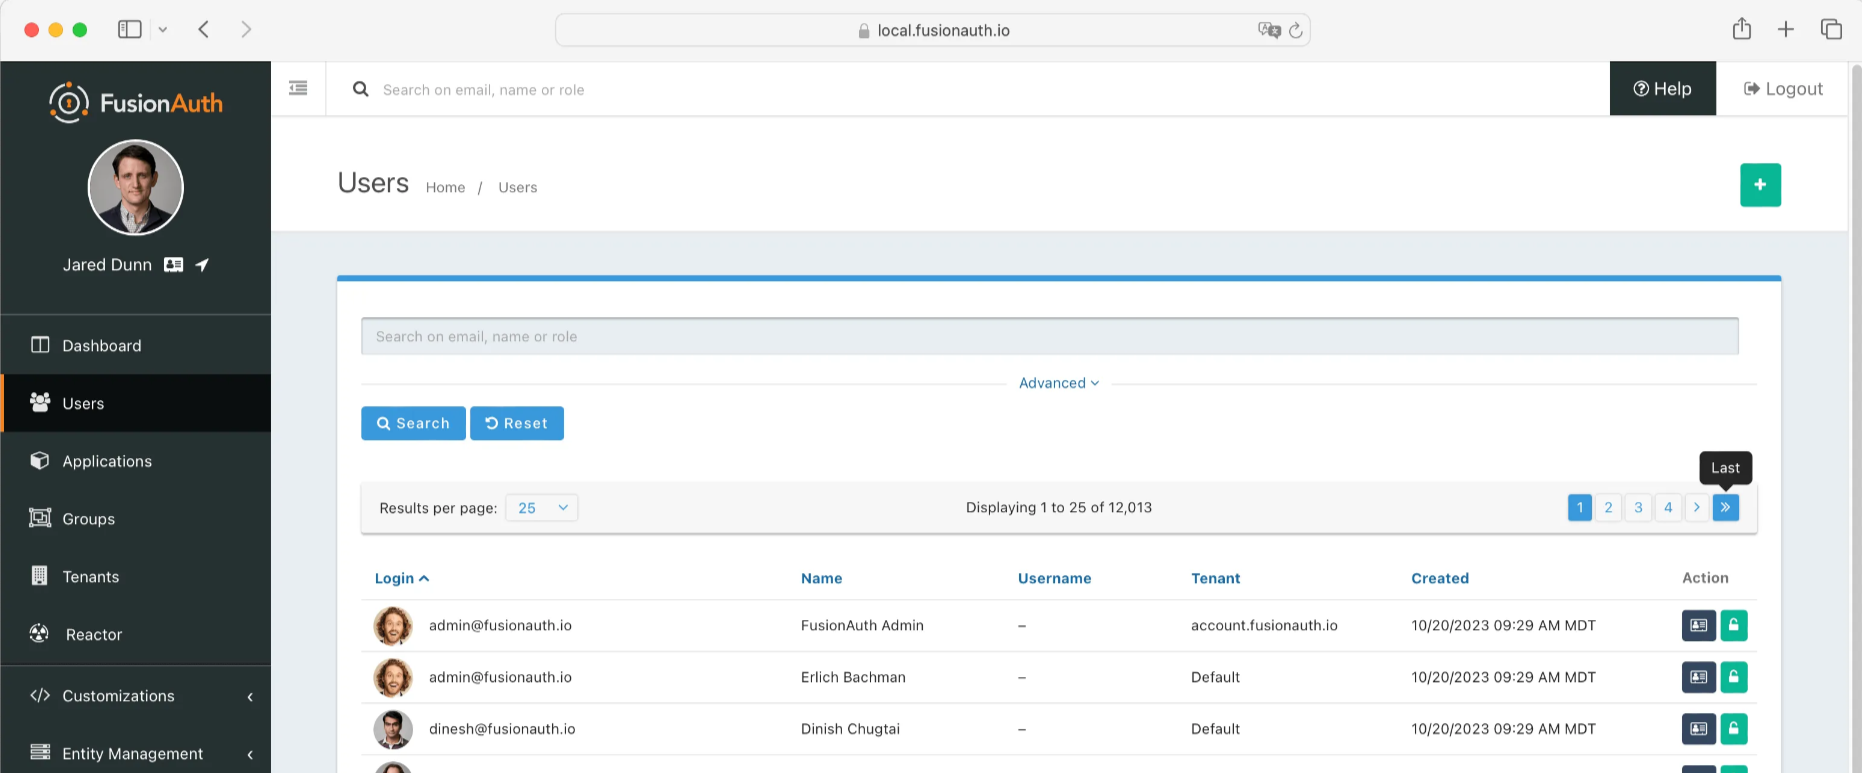Image resolution: width=1862 pixels, height=773 pixels.
Task: Collapse the sidebar with the hamburger icon
Action: 298,88
